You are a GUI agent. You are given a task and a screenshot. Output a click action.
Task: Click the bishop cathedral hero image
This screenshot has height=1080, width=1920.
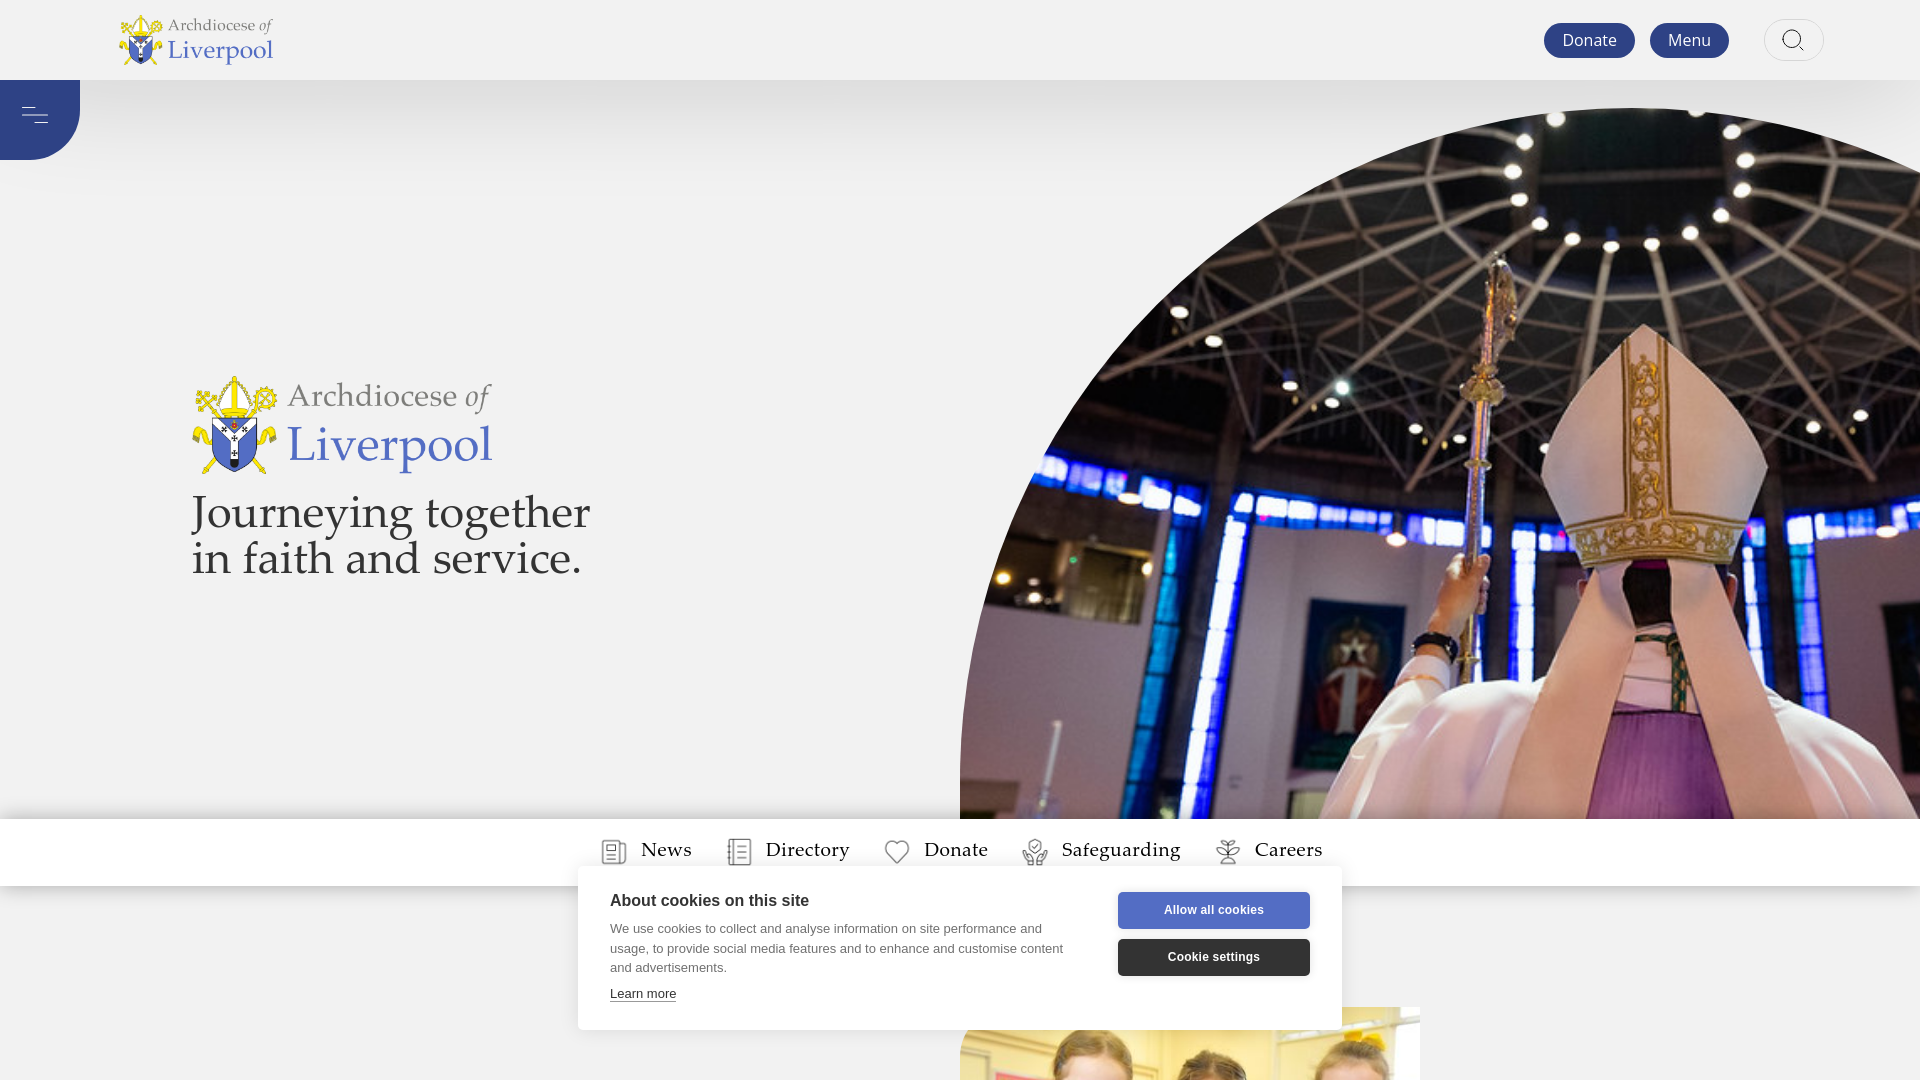(x=1440, y=464)
